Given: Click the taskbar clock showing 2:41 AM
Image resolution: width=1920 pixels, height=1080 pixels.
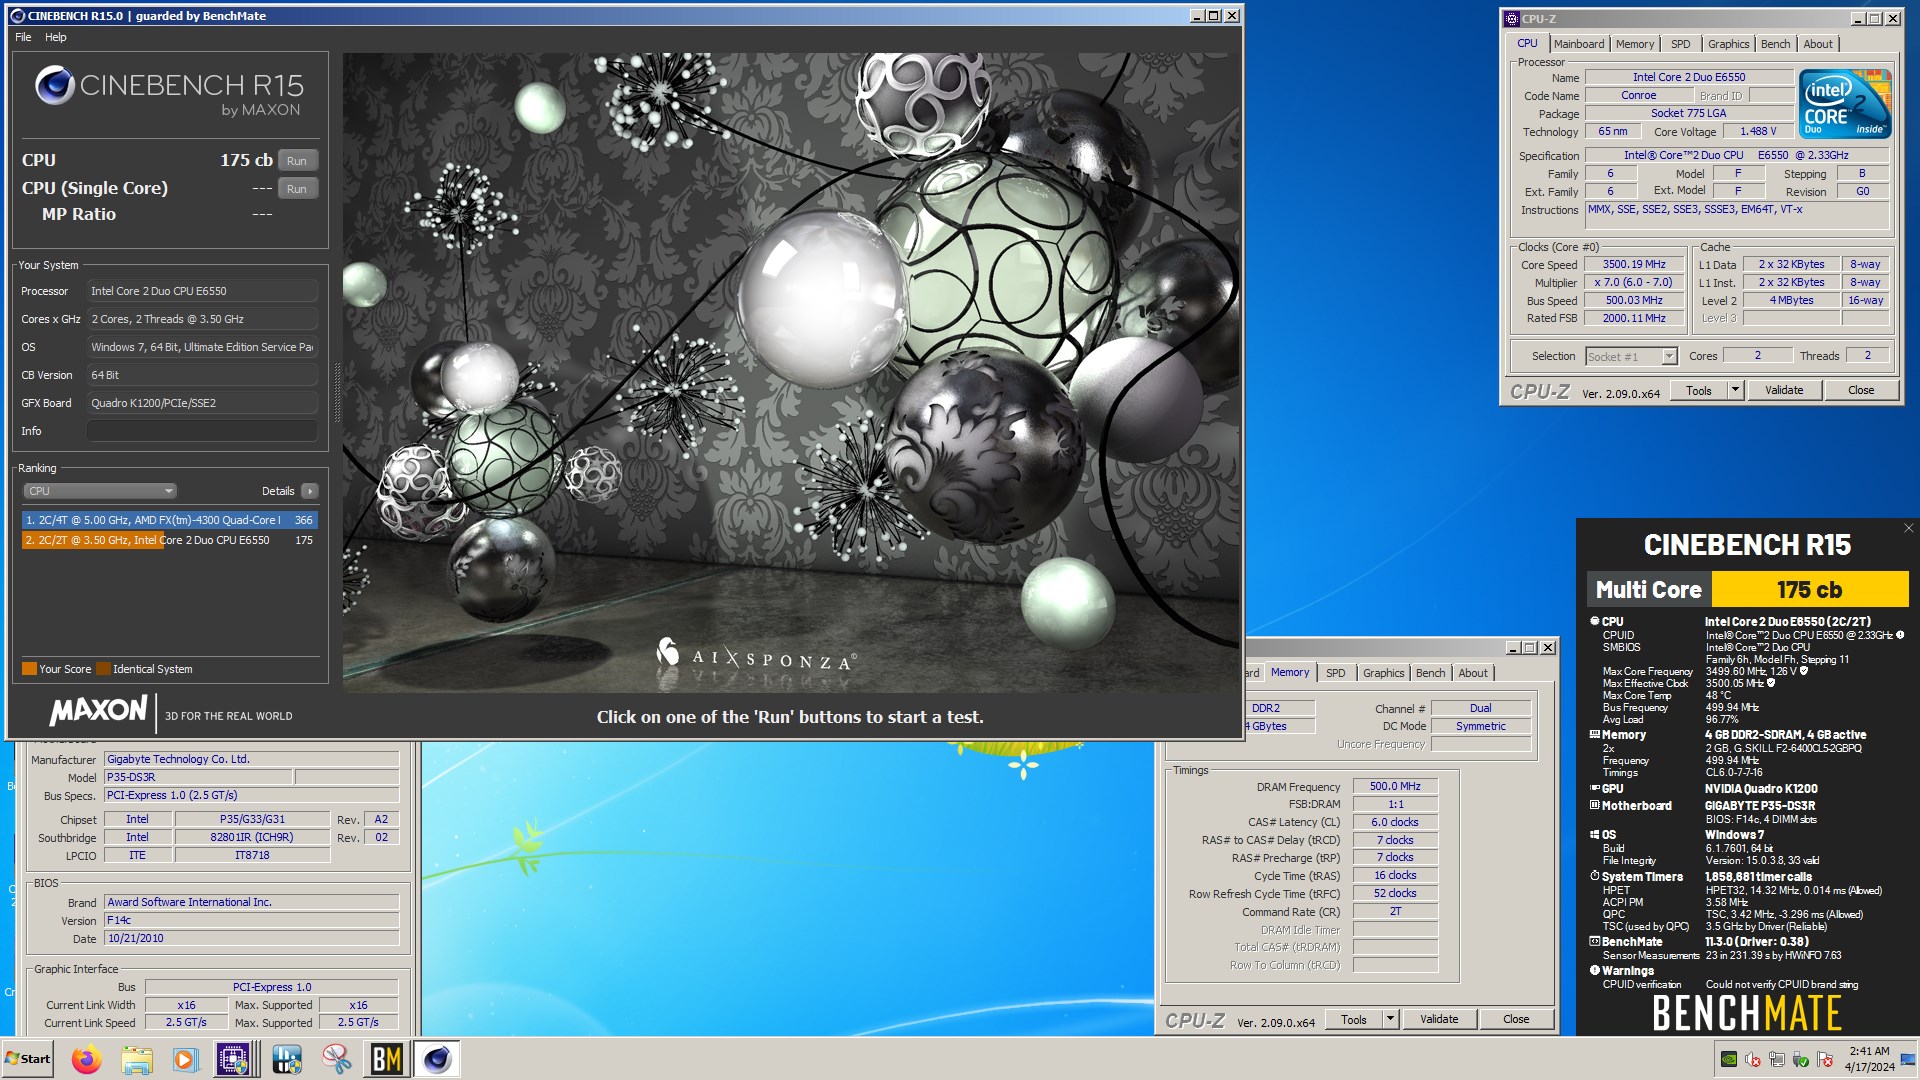Looking at the screenshot, I should tap(1869, 1059).
